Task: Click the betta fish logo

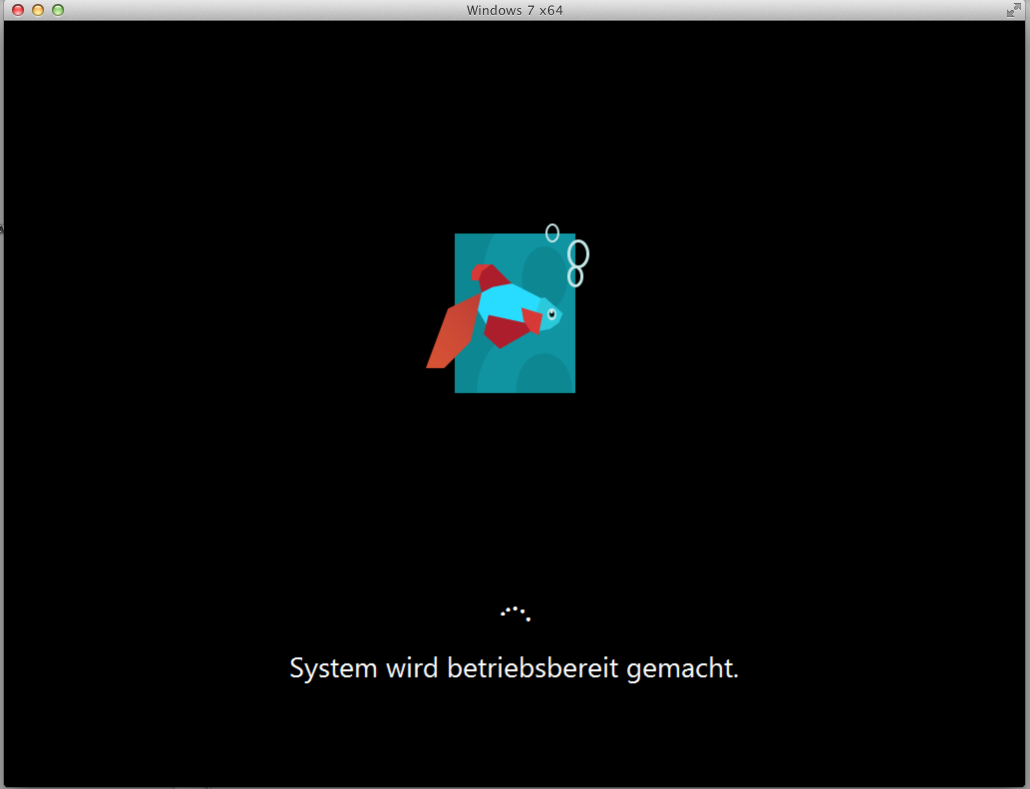Action: pyautogui.click(x=507, y=309)
